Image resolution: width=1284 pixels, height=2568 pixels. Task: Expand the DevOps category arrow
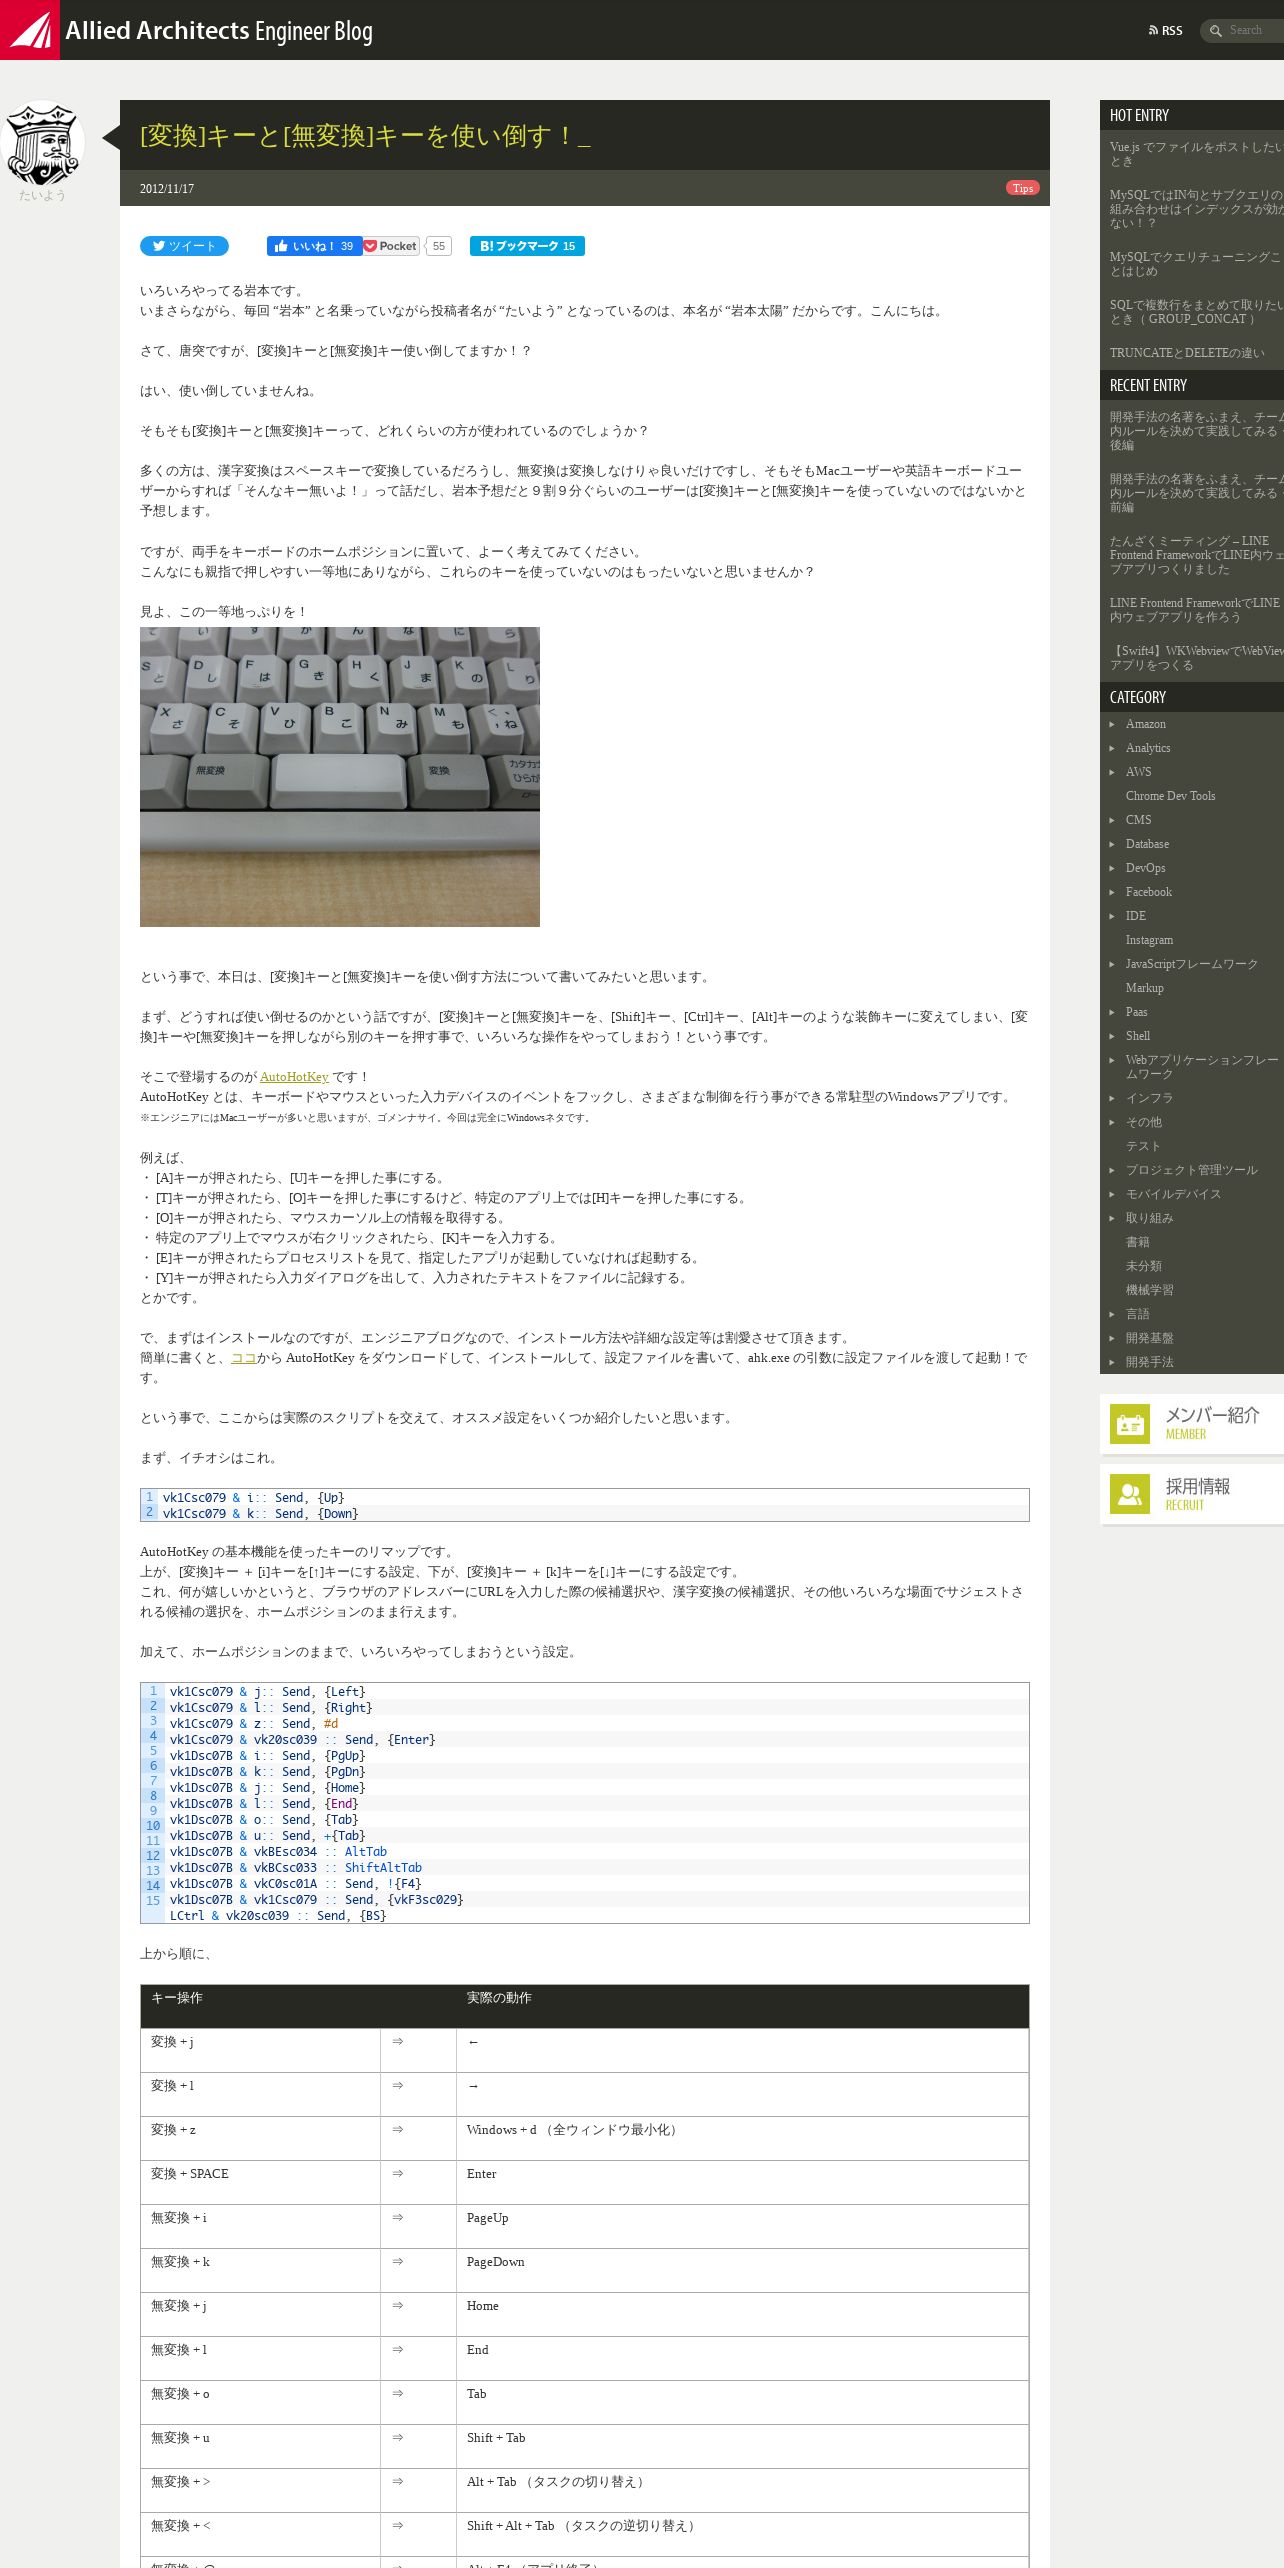click(x=1112, y=868)
